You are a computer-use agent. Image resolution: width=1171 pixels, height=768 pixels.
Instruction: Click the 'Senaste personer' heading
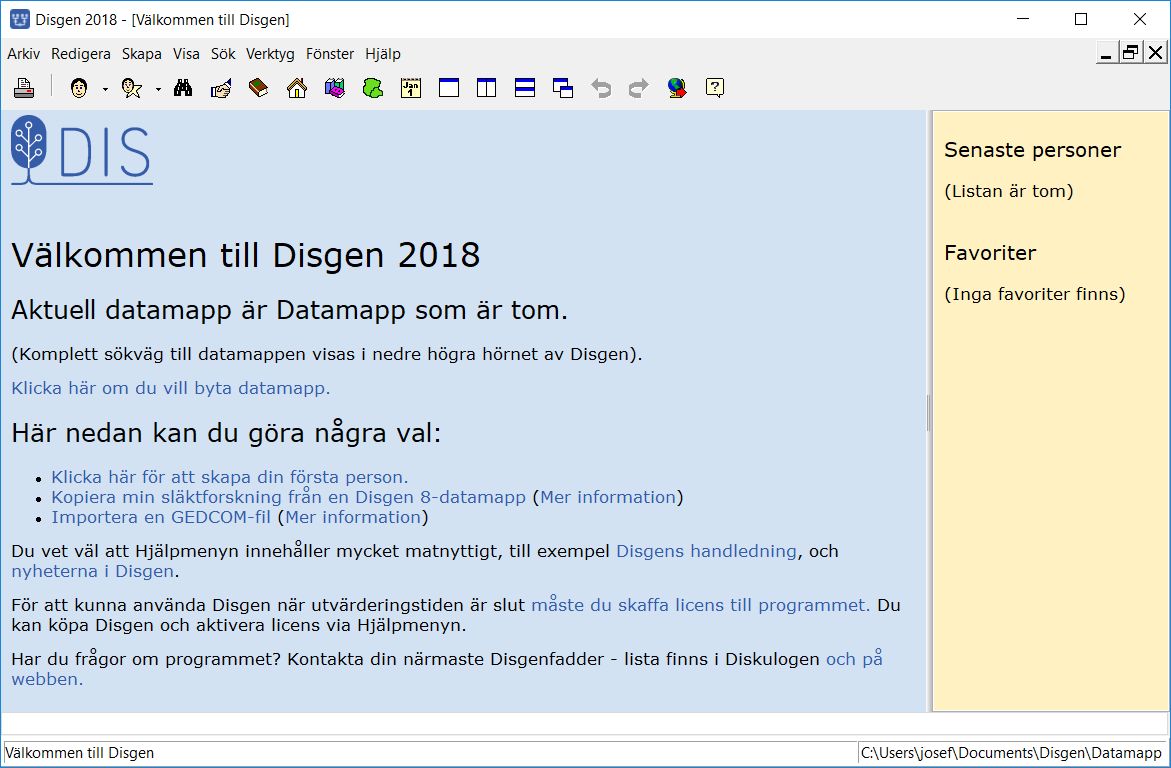click(1032, 150)
